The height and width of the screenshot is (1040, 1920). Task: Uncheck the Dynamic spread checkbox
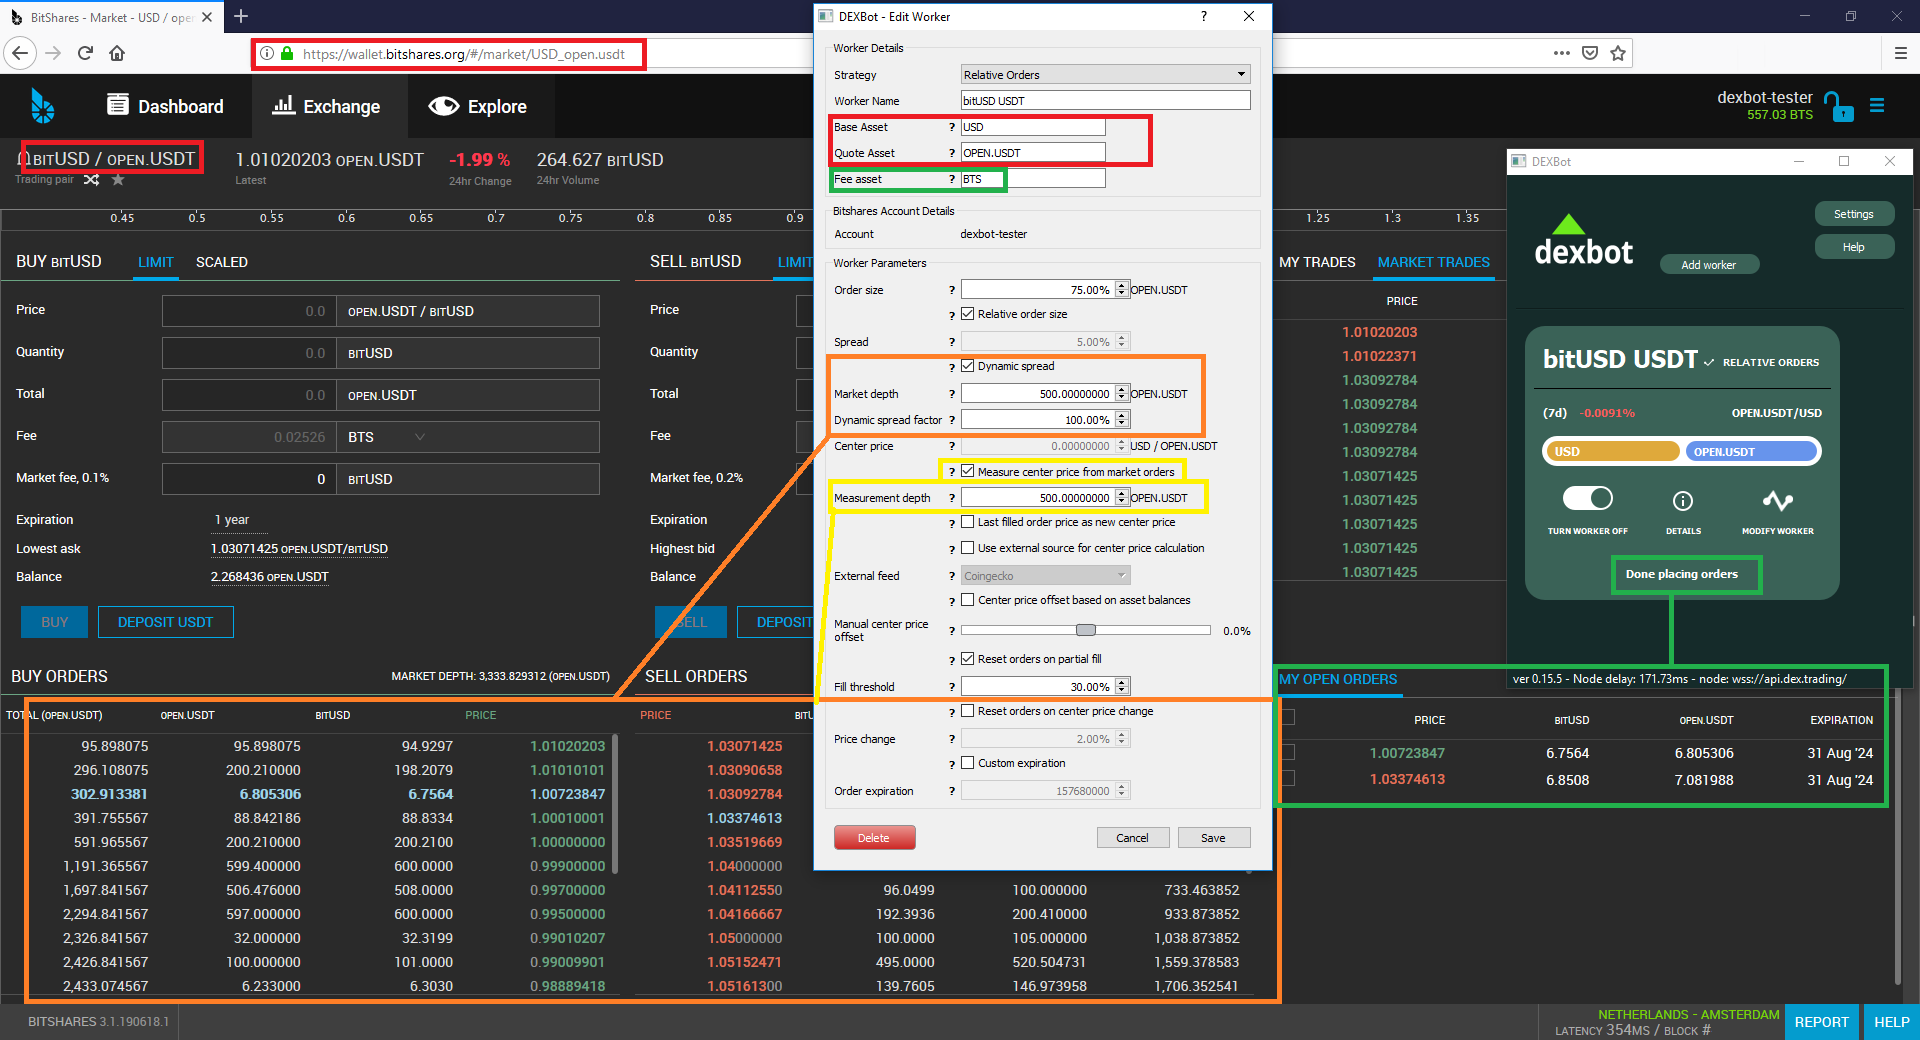pyautogui.click(x=968, y=366)
